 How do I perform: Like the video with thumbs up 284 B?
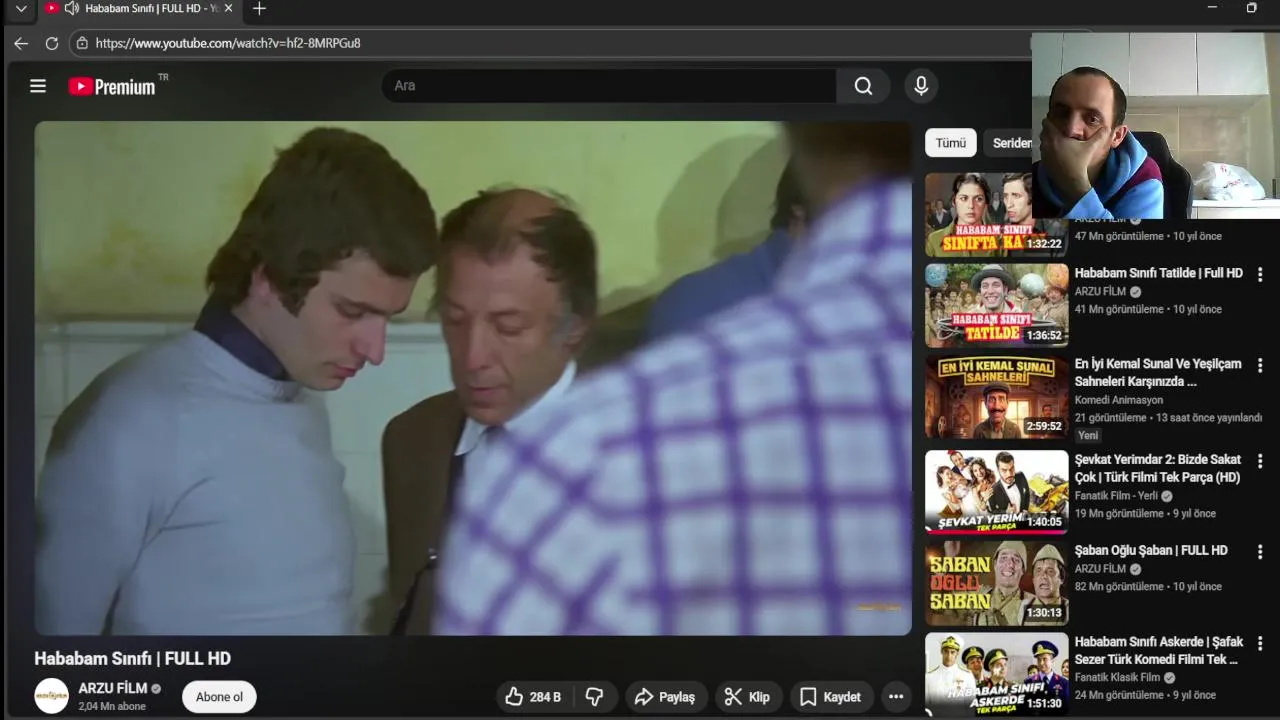click(533, 697)
